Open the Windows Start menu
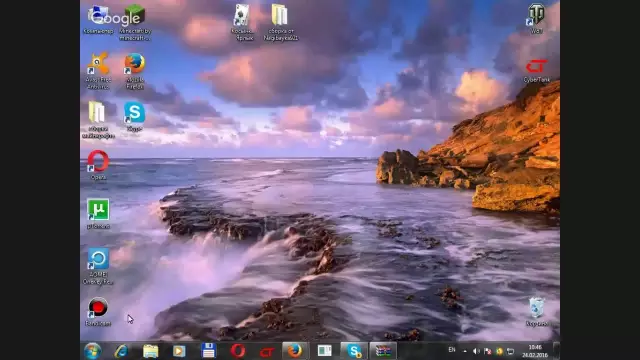This screenshot has width=640, height=360. click(x=93, y=351)
